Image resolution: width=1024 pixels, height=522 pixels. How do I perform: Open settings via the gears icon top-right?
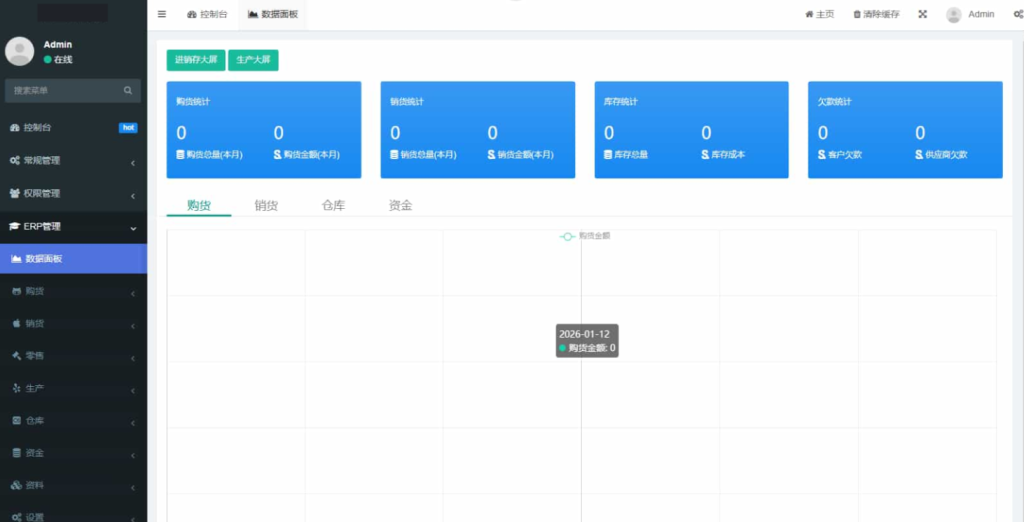coord(1015,14)
